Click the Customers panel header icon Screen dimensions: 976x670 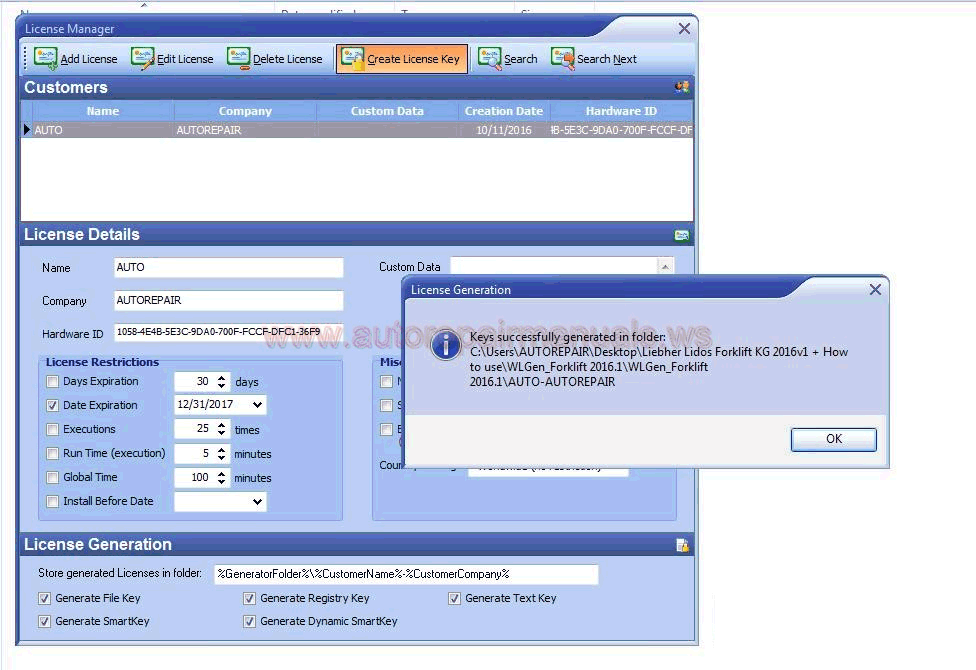682,87
